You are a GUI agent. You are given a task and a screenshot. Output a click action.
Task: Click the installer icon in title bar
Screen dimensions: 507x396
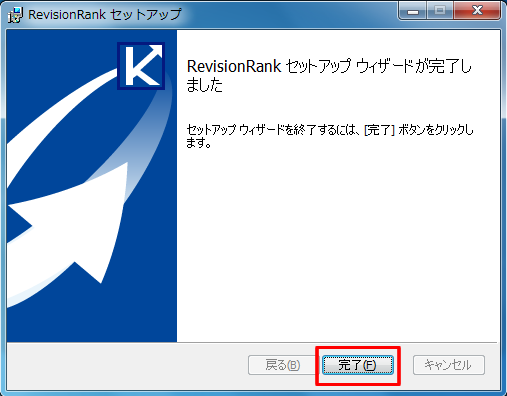click(15, 15)
